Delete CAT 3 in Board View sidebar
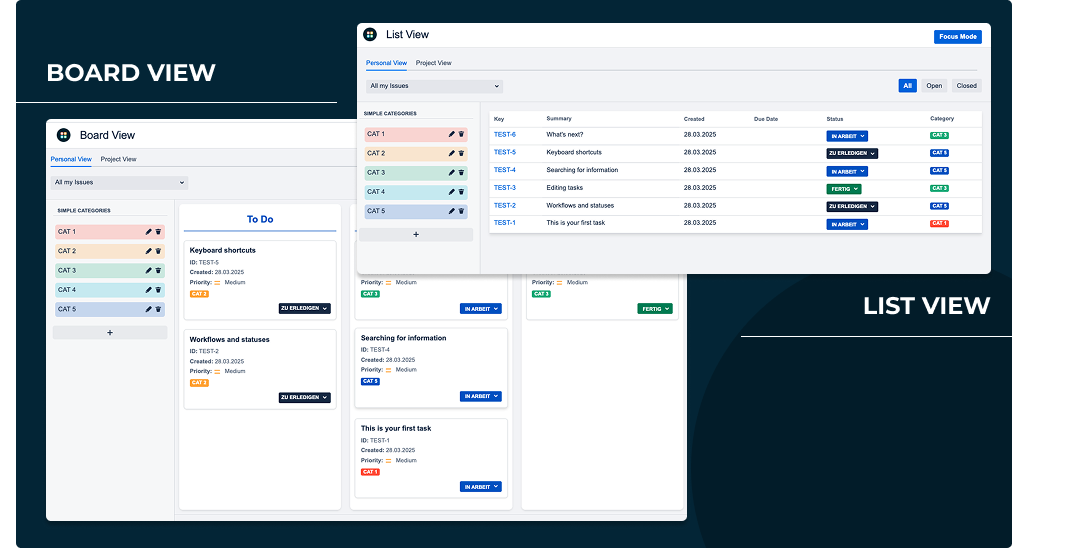1078x548 pixels. [158, 270]
